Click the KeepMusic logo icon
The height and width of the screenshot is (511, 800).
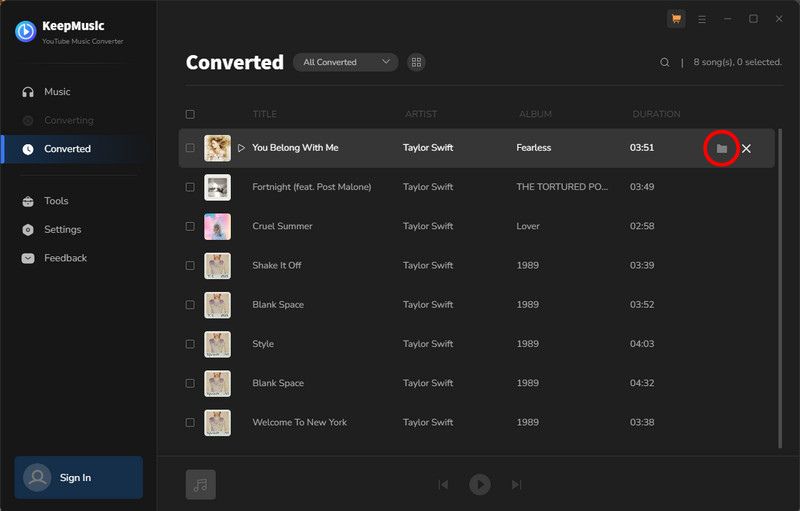click(x=26, y=32)
